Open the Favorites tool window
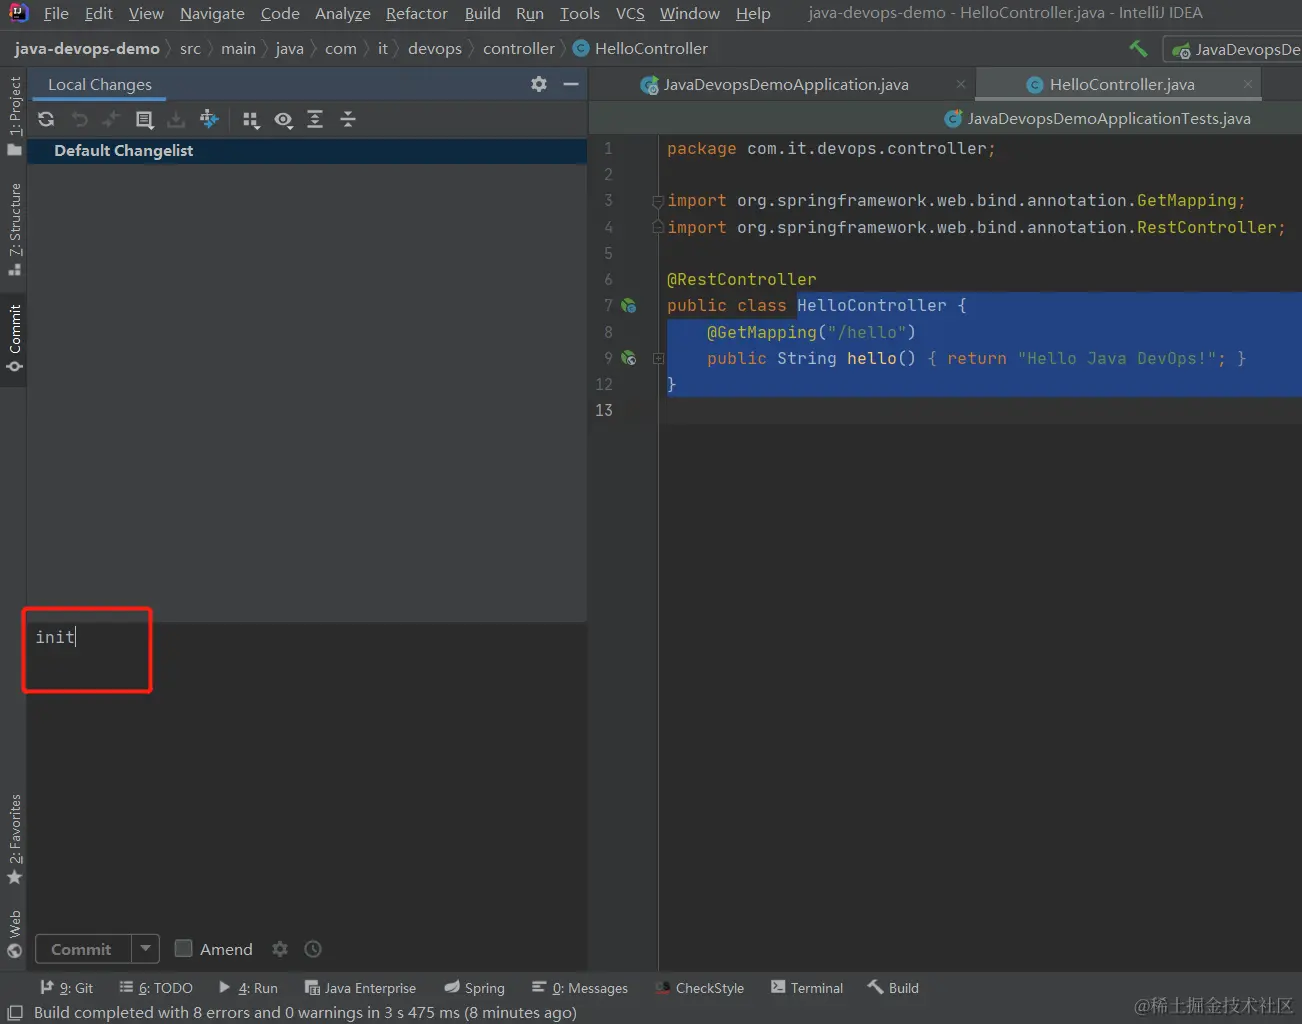This screenshot has height=1024, width=1302. click(14, 838)
